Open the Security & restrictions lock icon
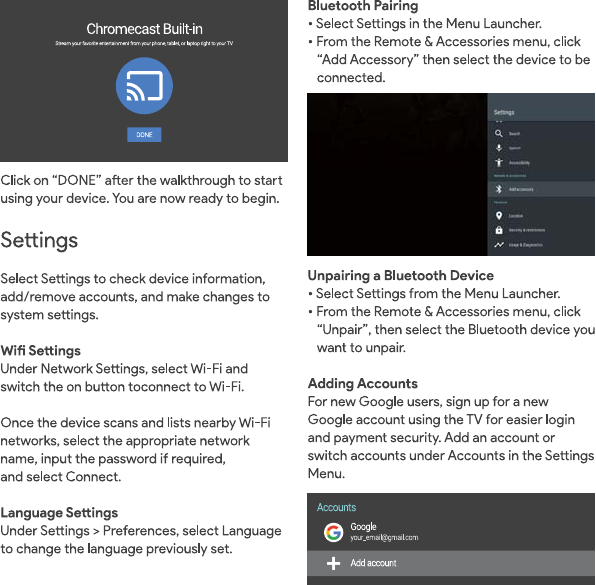This screenshot has height=585, width=596. tap(499, 230)
